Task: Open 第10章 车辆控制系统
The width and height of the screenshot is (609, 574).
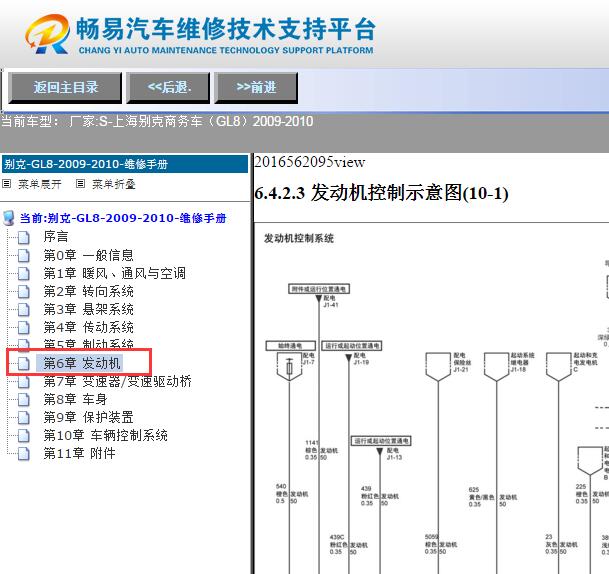Action: pos(105,435)
